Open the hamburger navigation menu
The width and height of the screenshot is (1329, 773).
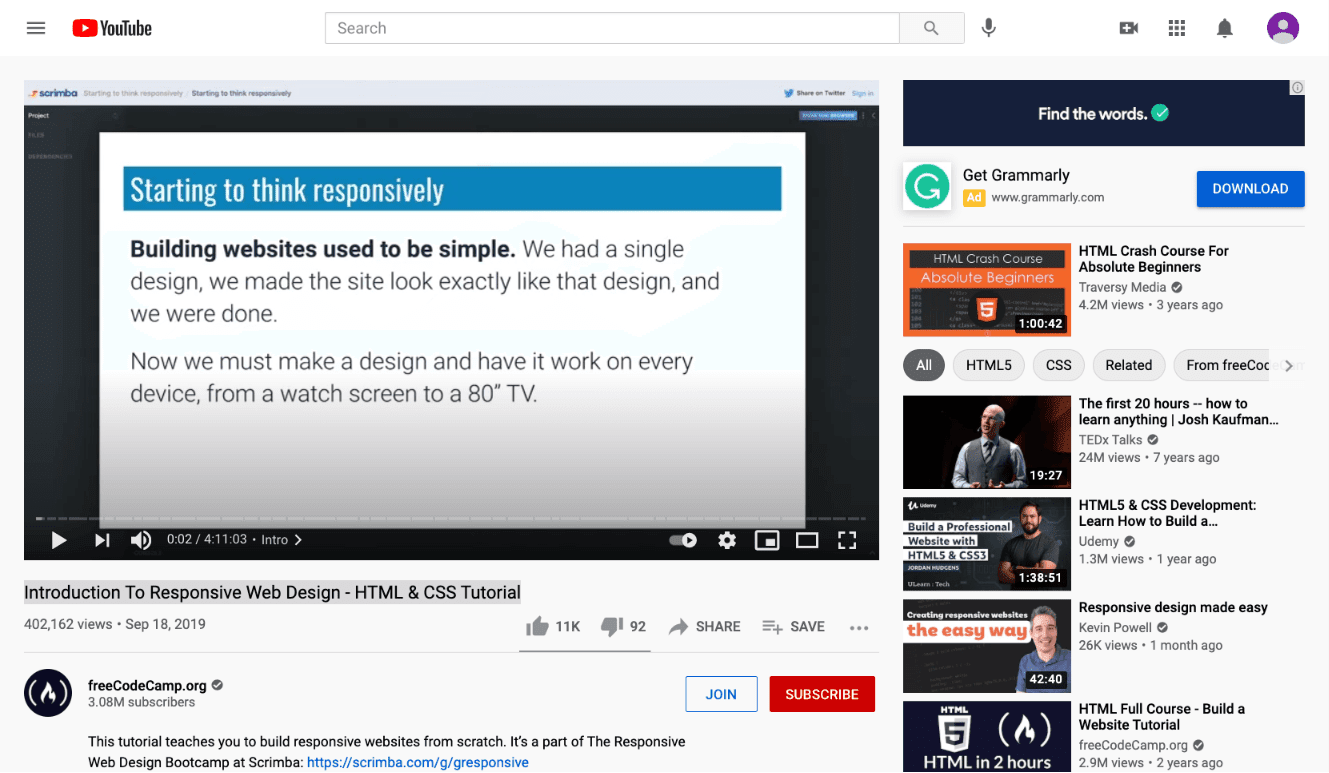(x=36, y=27)
